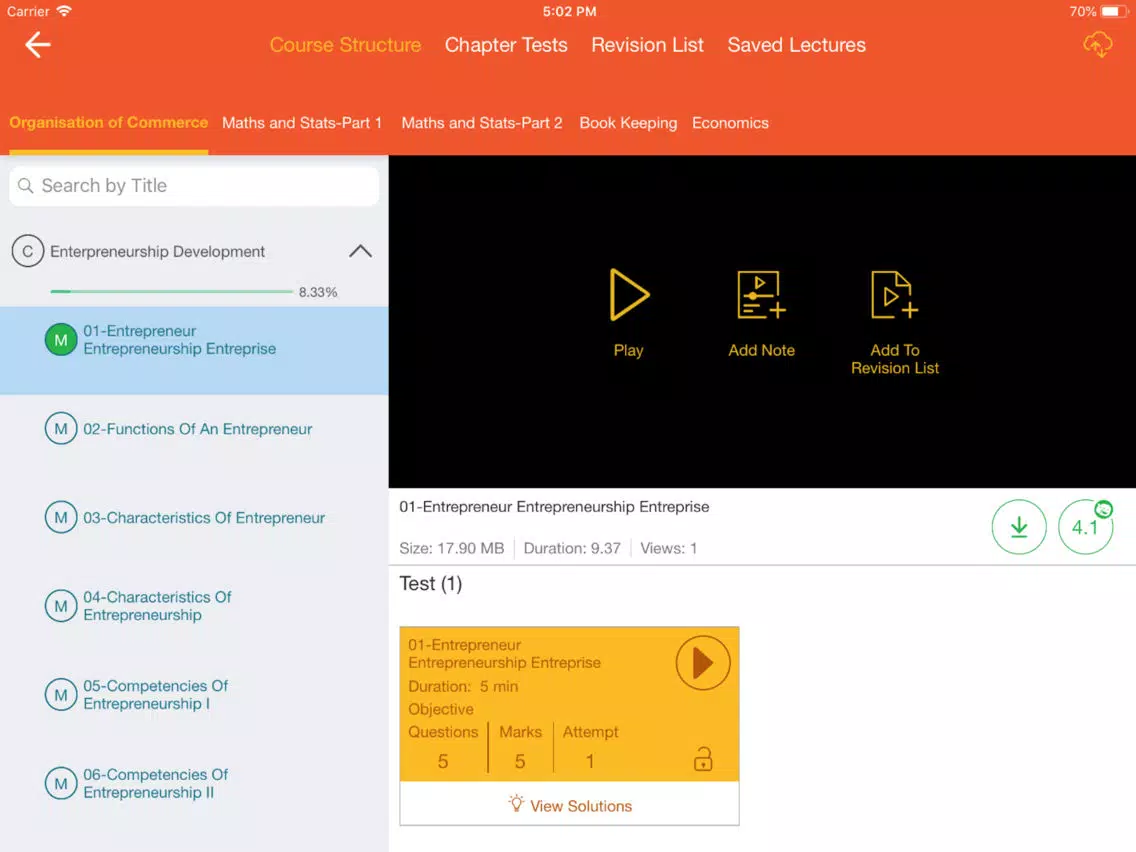Tap the back arrow icon

coord(38,45)
